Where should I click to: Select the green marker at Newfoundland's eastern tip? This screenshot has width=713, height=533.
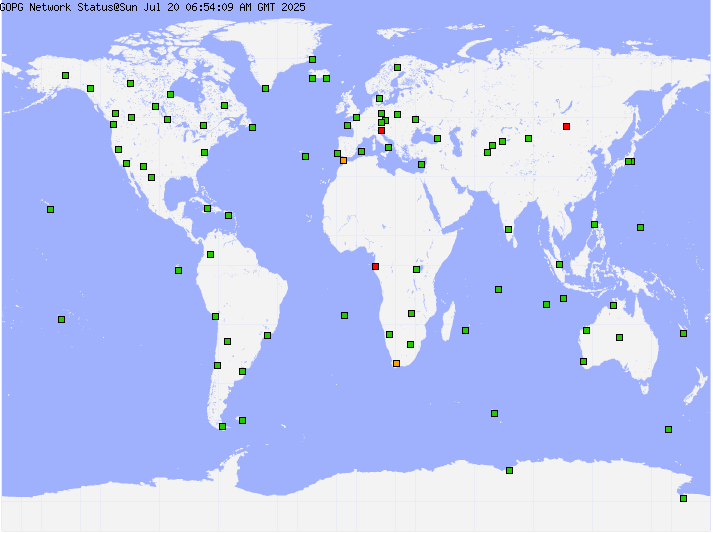253,128
